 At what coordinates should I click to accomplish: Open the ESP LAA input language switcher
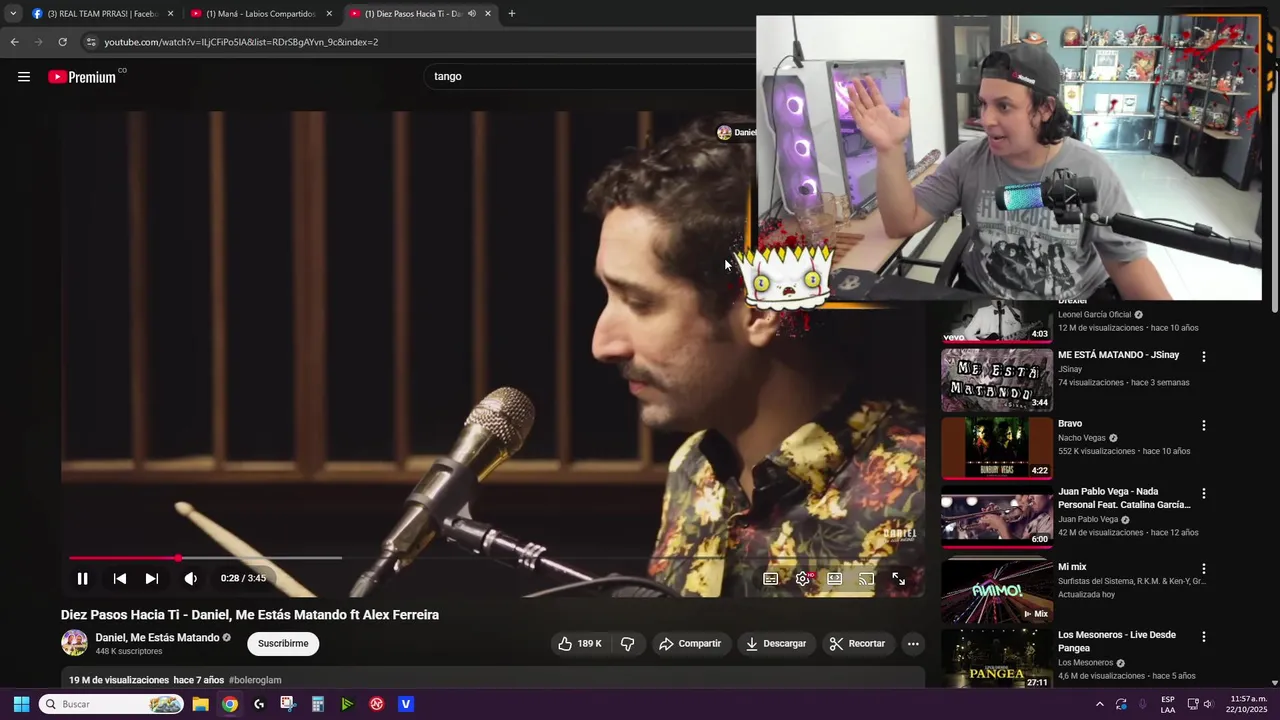(x=1168, y=704)
